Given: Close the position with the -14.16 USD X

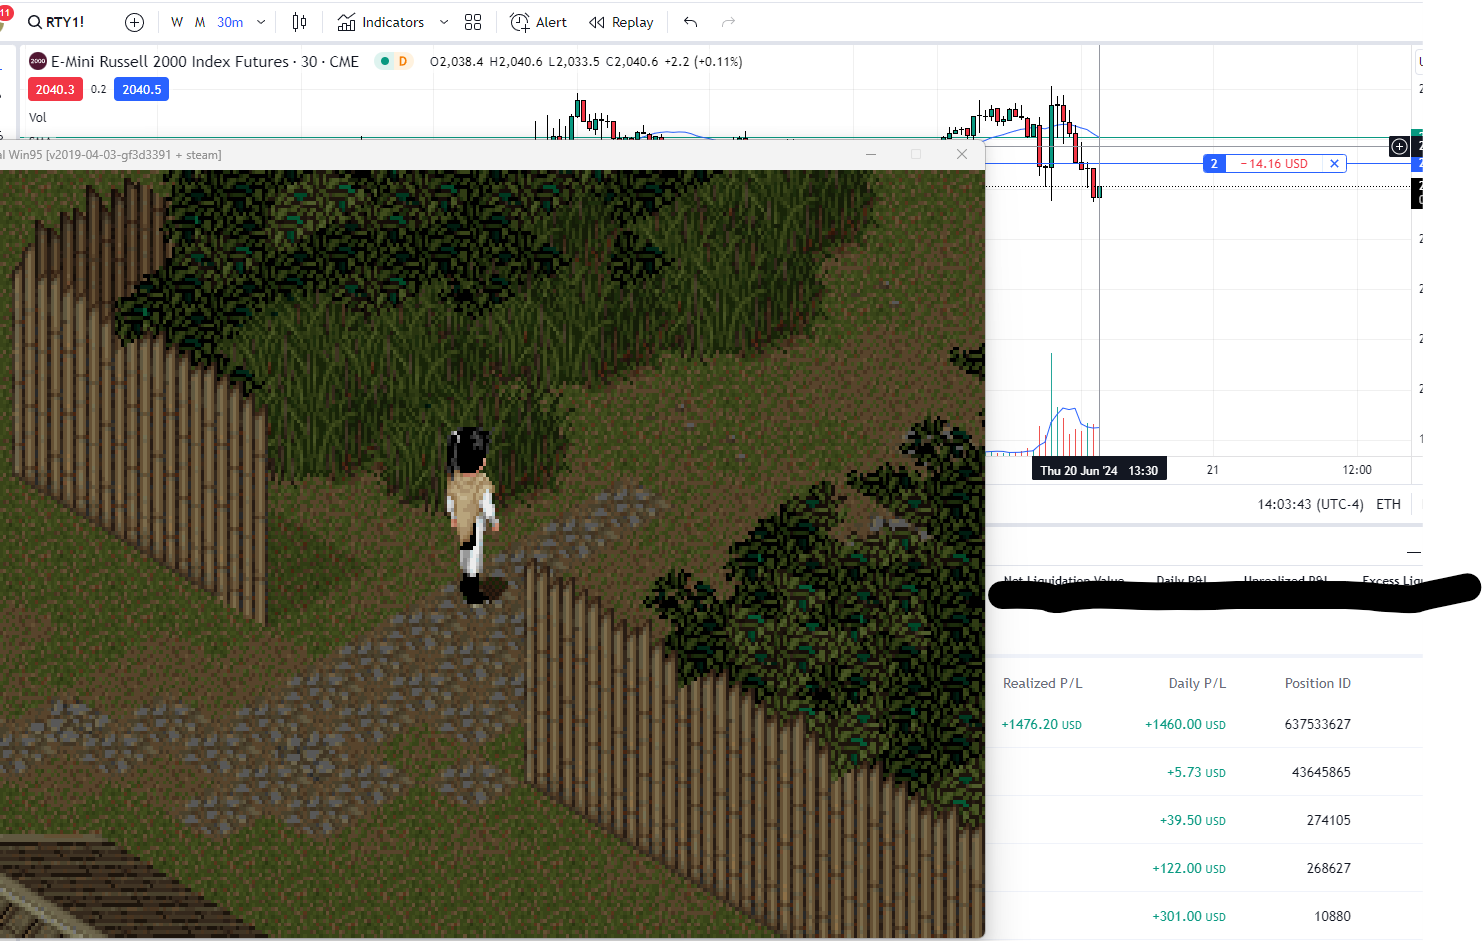Looking at the screenshot, I should tap(1334, 164).
